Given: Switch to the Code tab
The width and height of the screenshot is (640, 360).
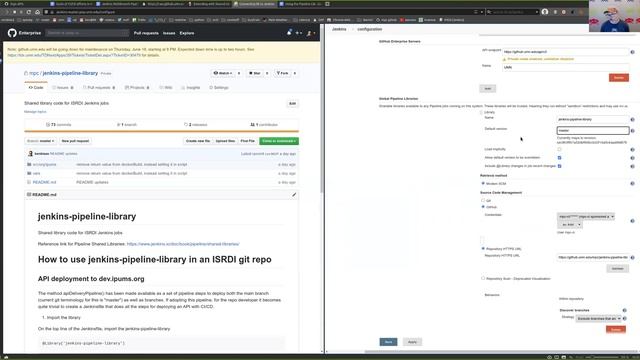Looking at the screenshot, I should [36, 88].
